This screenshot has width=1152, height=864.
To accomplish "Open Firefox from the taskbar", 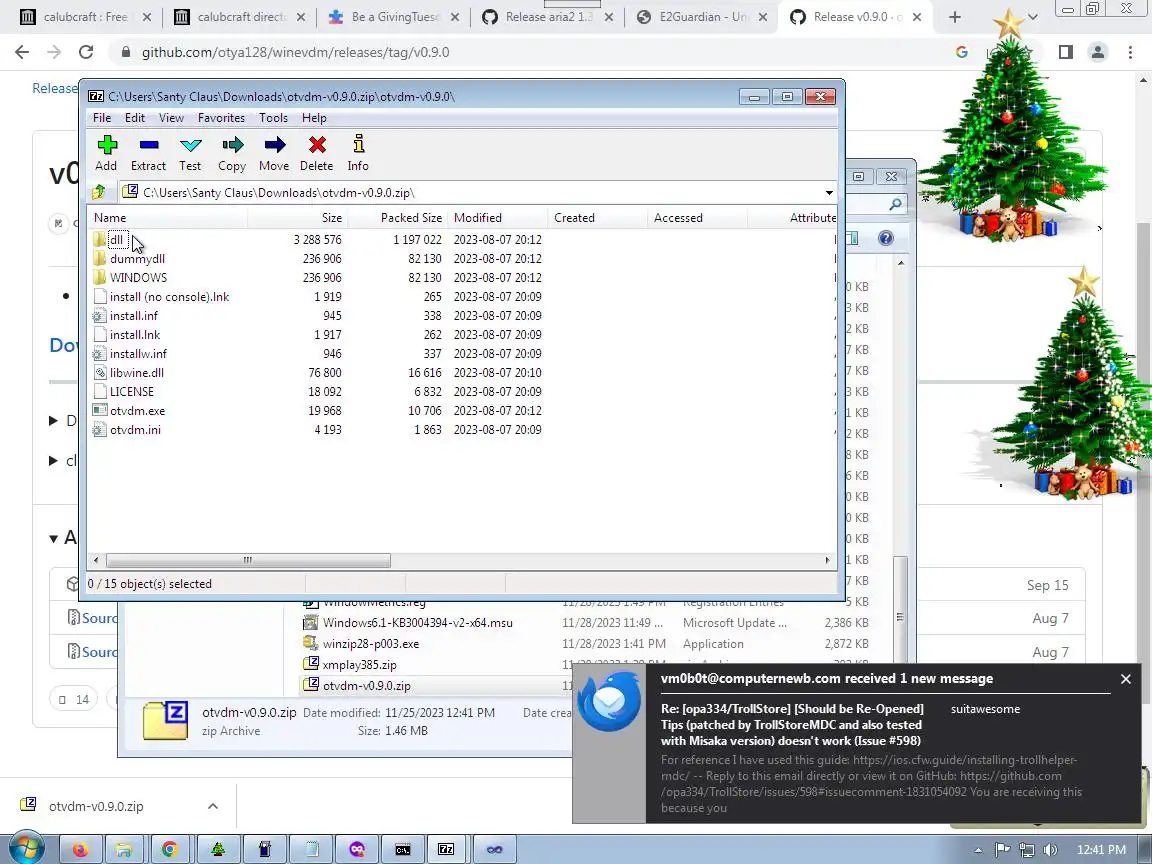I will point(80,849).
